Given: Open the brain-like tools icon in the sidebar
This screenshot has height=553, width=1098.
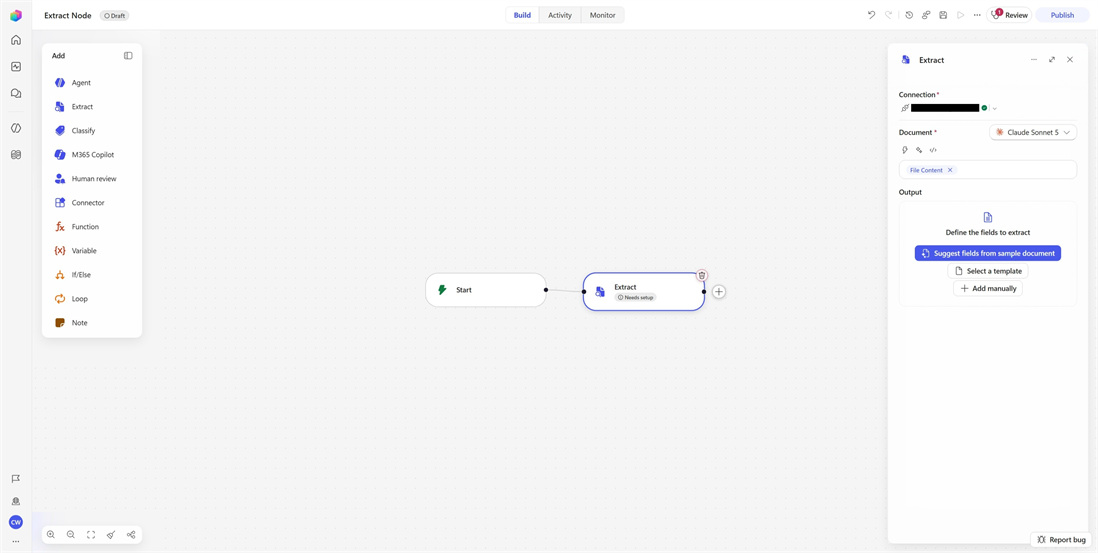Looking at the screenshot, I should [x=15, y=155].
